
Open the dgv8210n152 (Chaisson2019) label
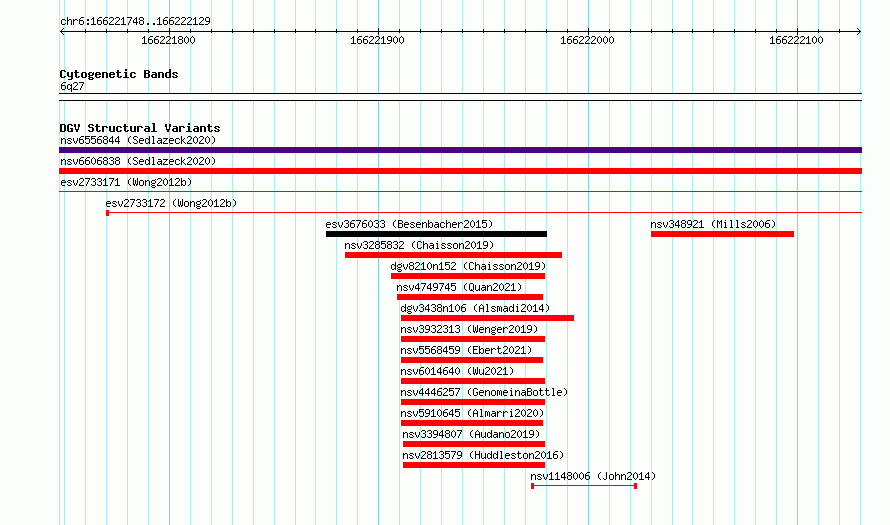[x=468, y=266]
